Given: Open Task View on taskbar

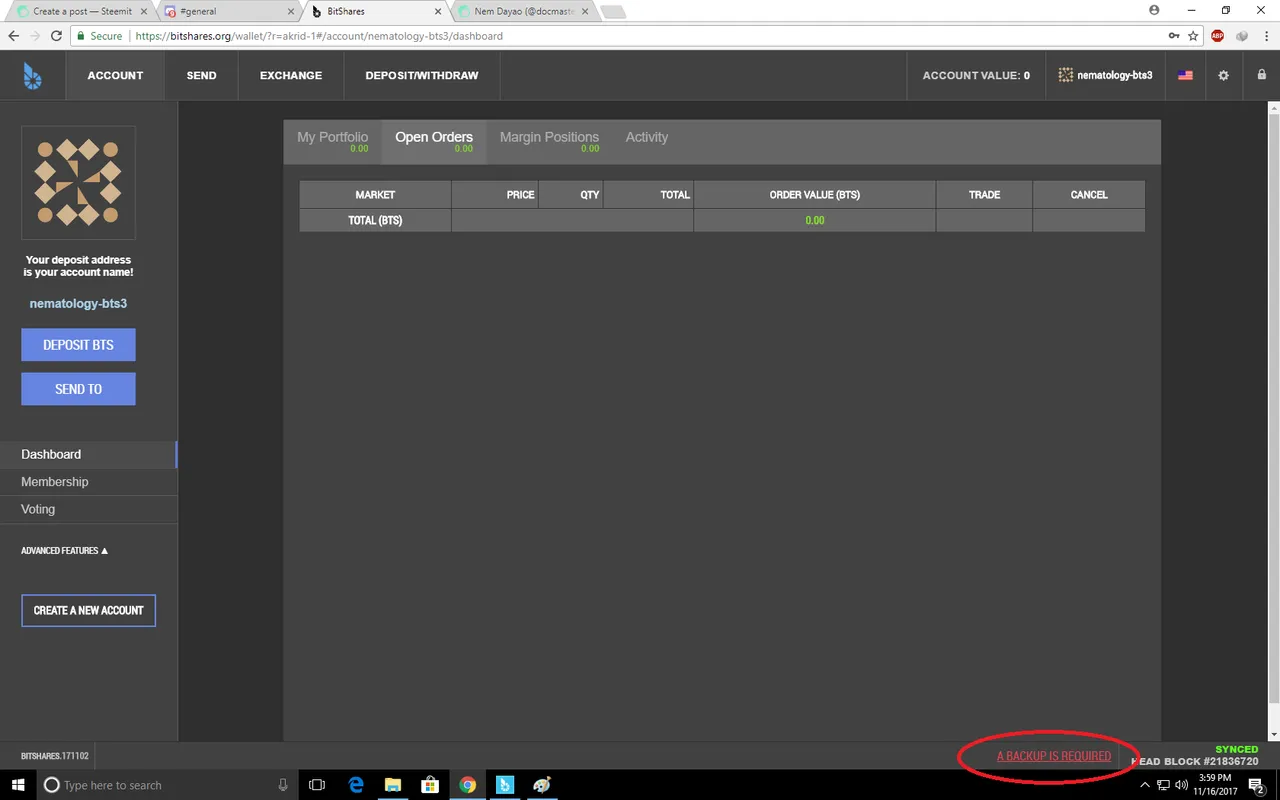Looking at the screenshot, I should (x=317, y=785).
